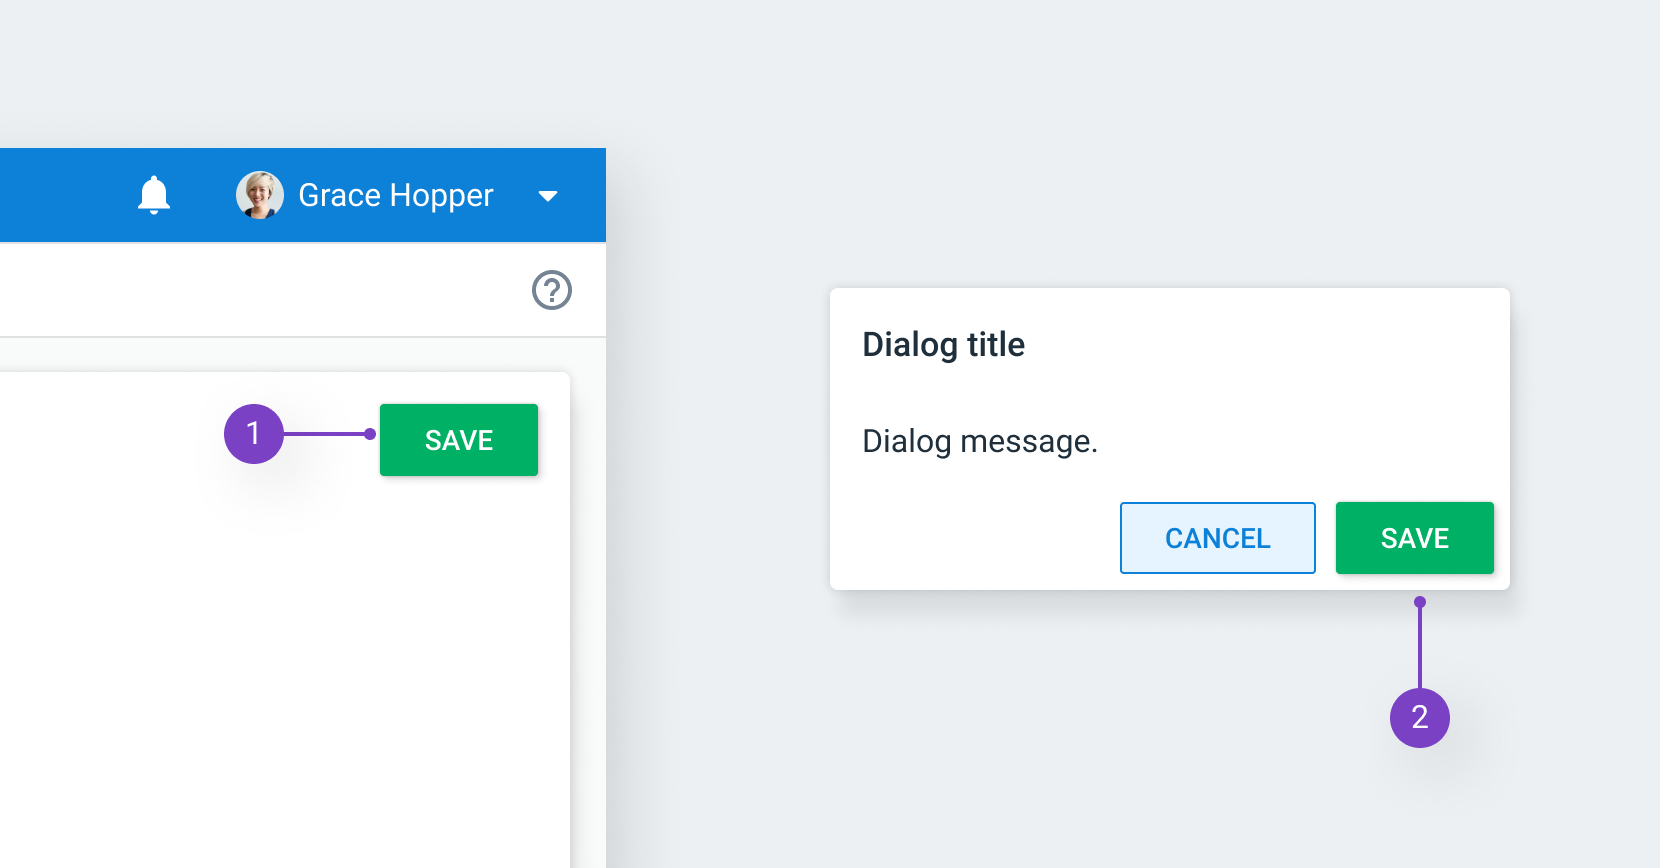
Task: Select the purple annotation marker 2
Action: (1420, 718)
